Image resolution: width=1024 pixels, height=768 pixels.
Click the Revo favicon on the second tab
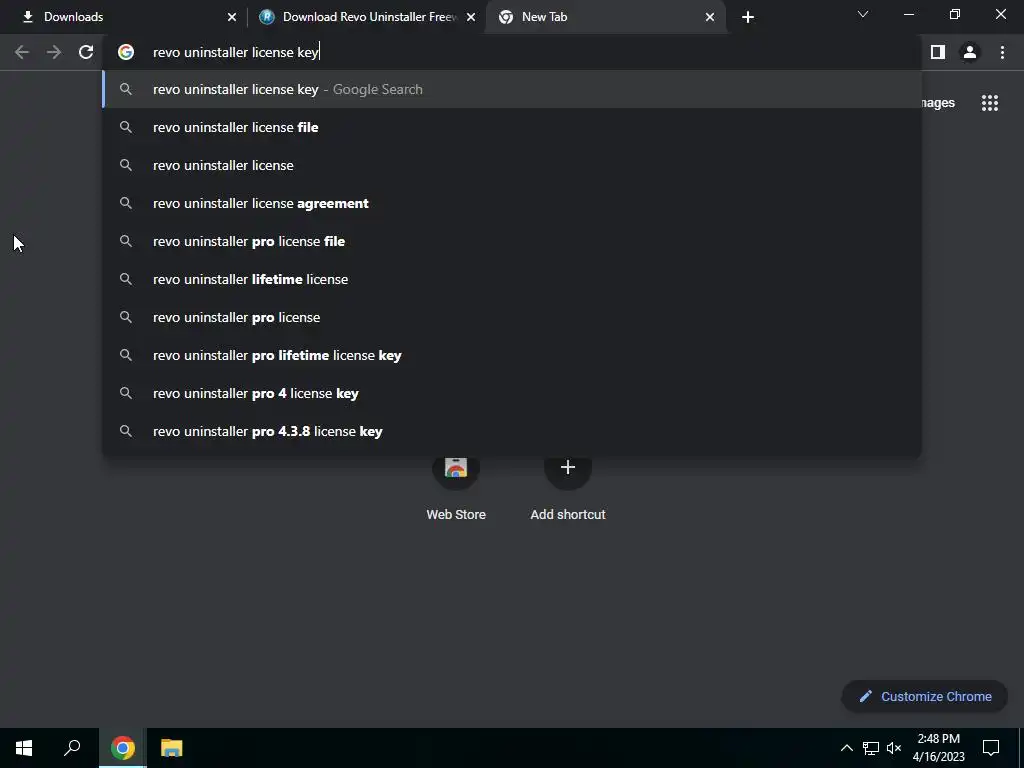(x=266, y=17)
